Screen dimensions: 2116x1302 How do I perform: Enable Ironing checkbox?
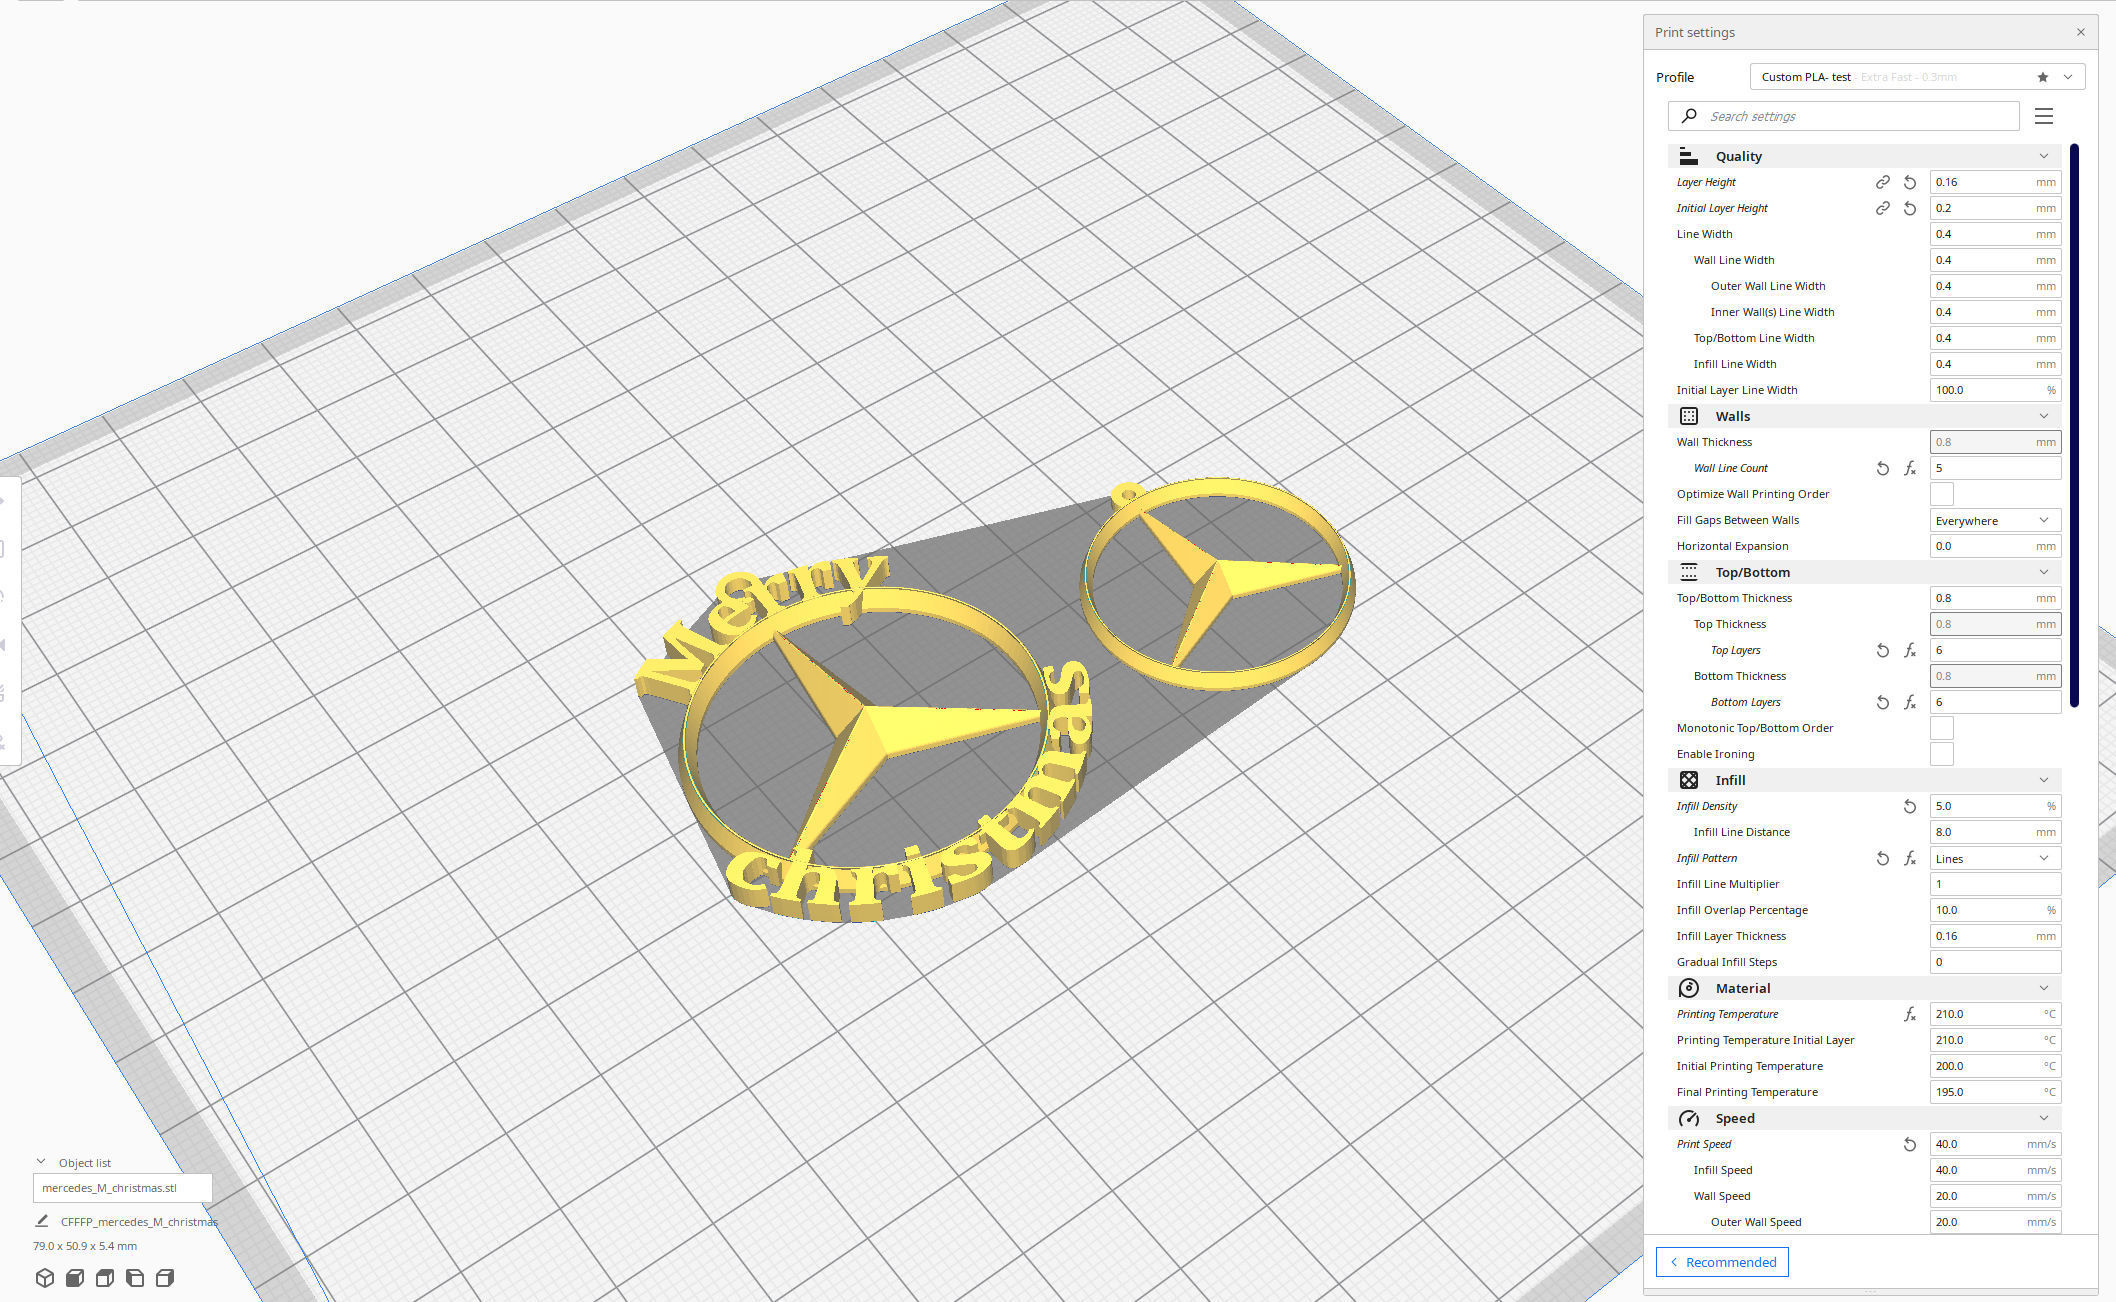point(1941,754)
